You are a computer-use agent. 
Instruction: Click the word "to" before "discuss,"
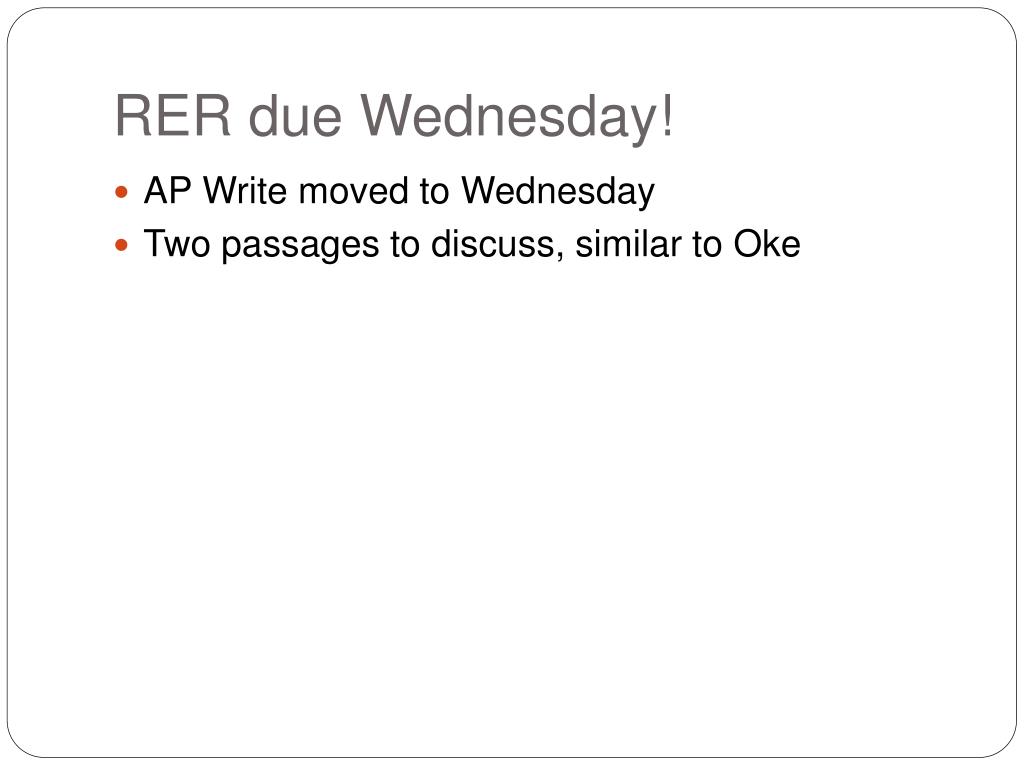click(x=405, y=244)
